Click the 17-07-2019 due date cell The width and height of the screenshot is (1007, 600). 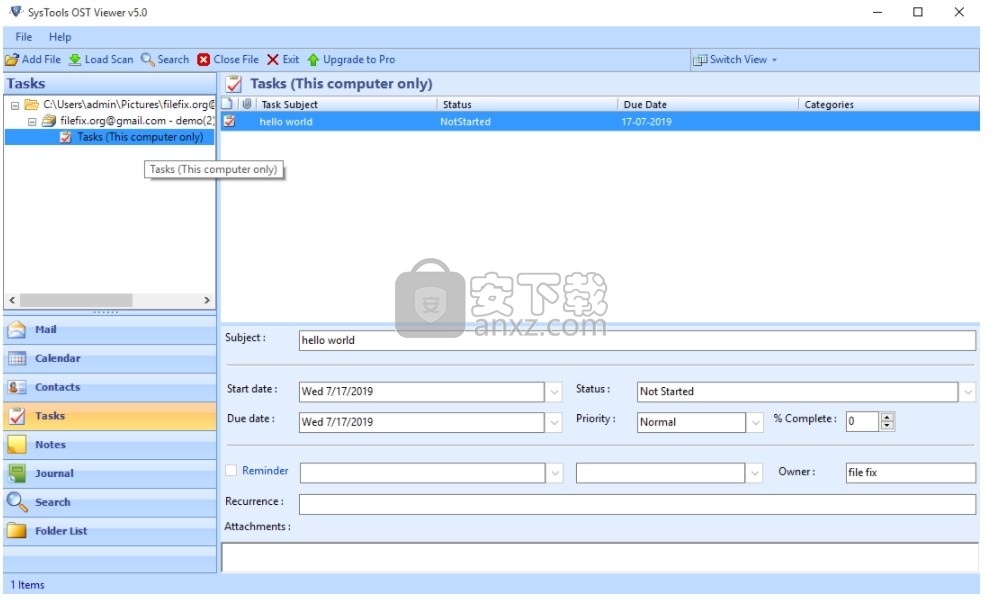(x=647, y=122)
